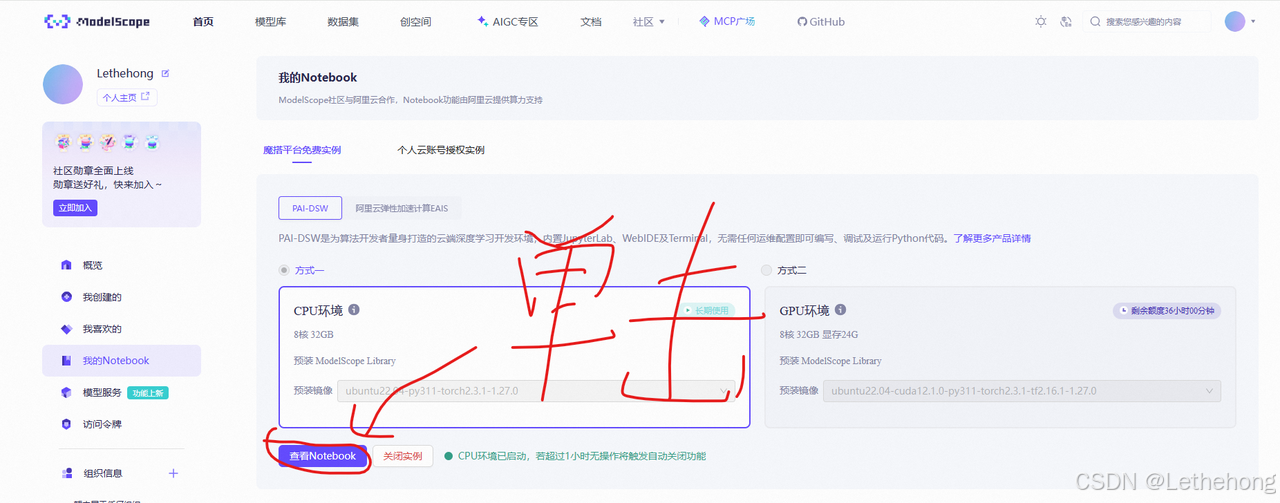Expand the user account dropdown arrow
Viewport: 1280px width, 503px height.
(1253, 21)
